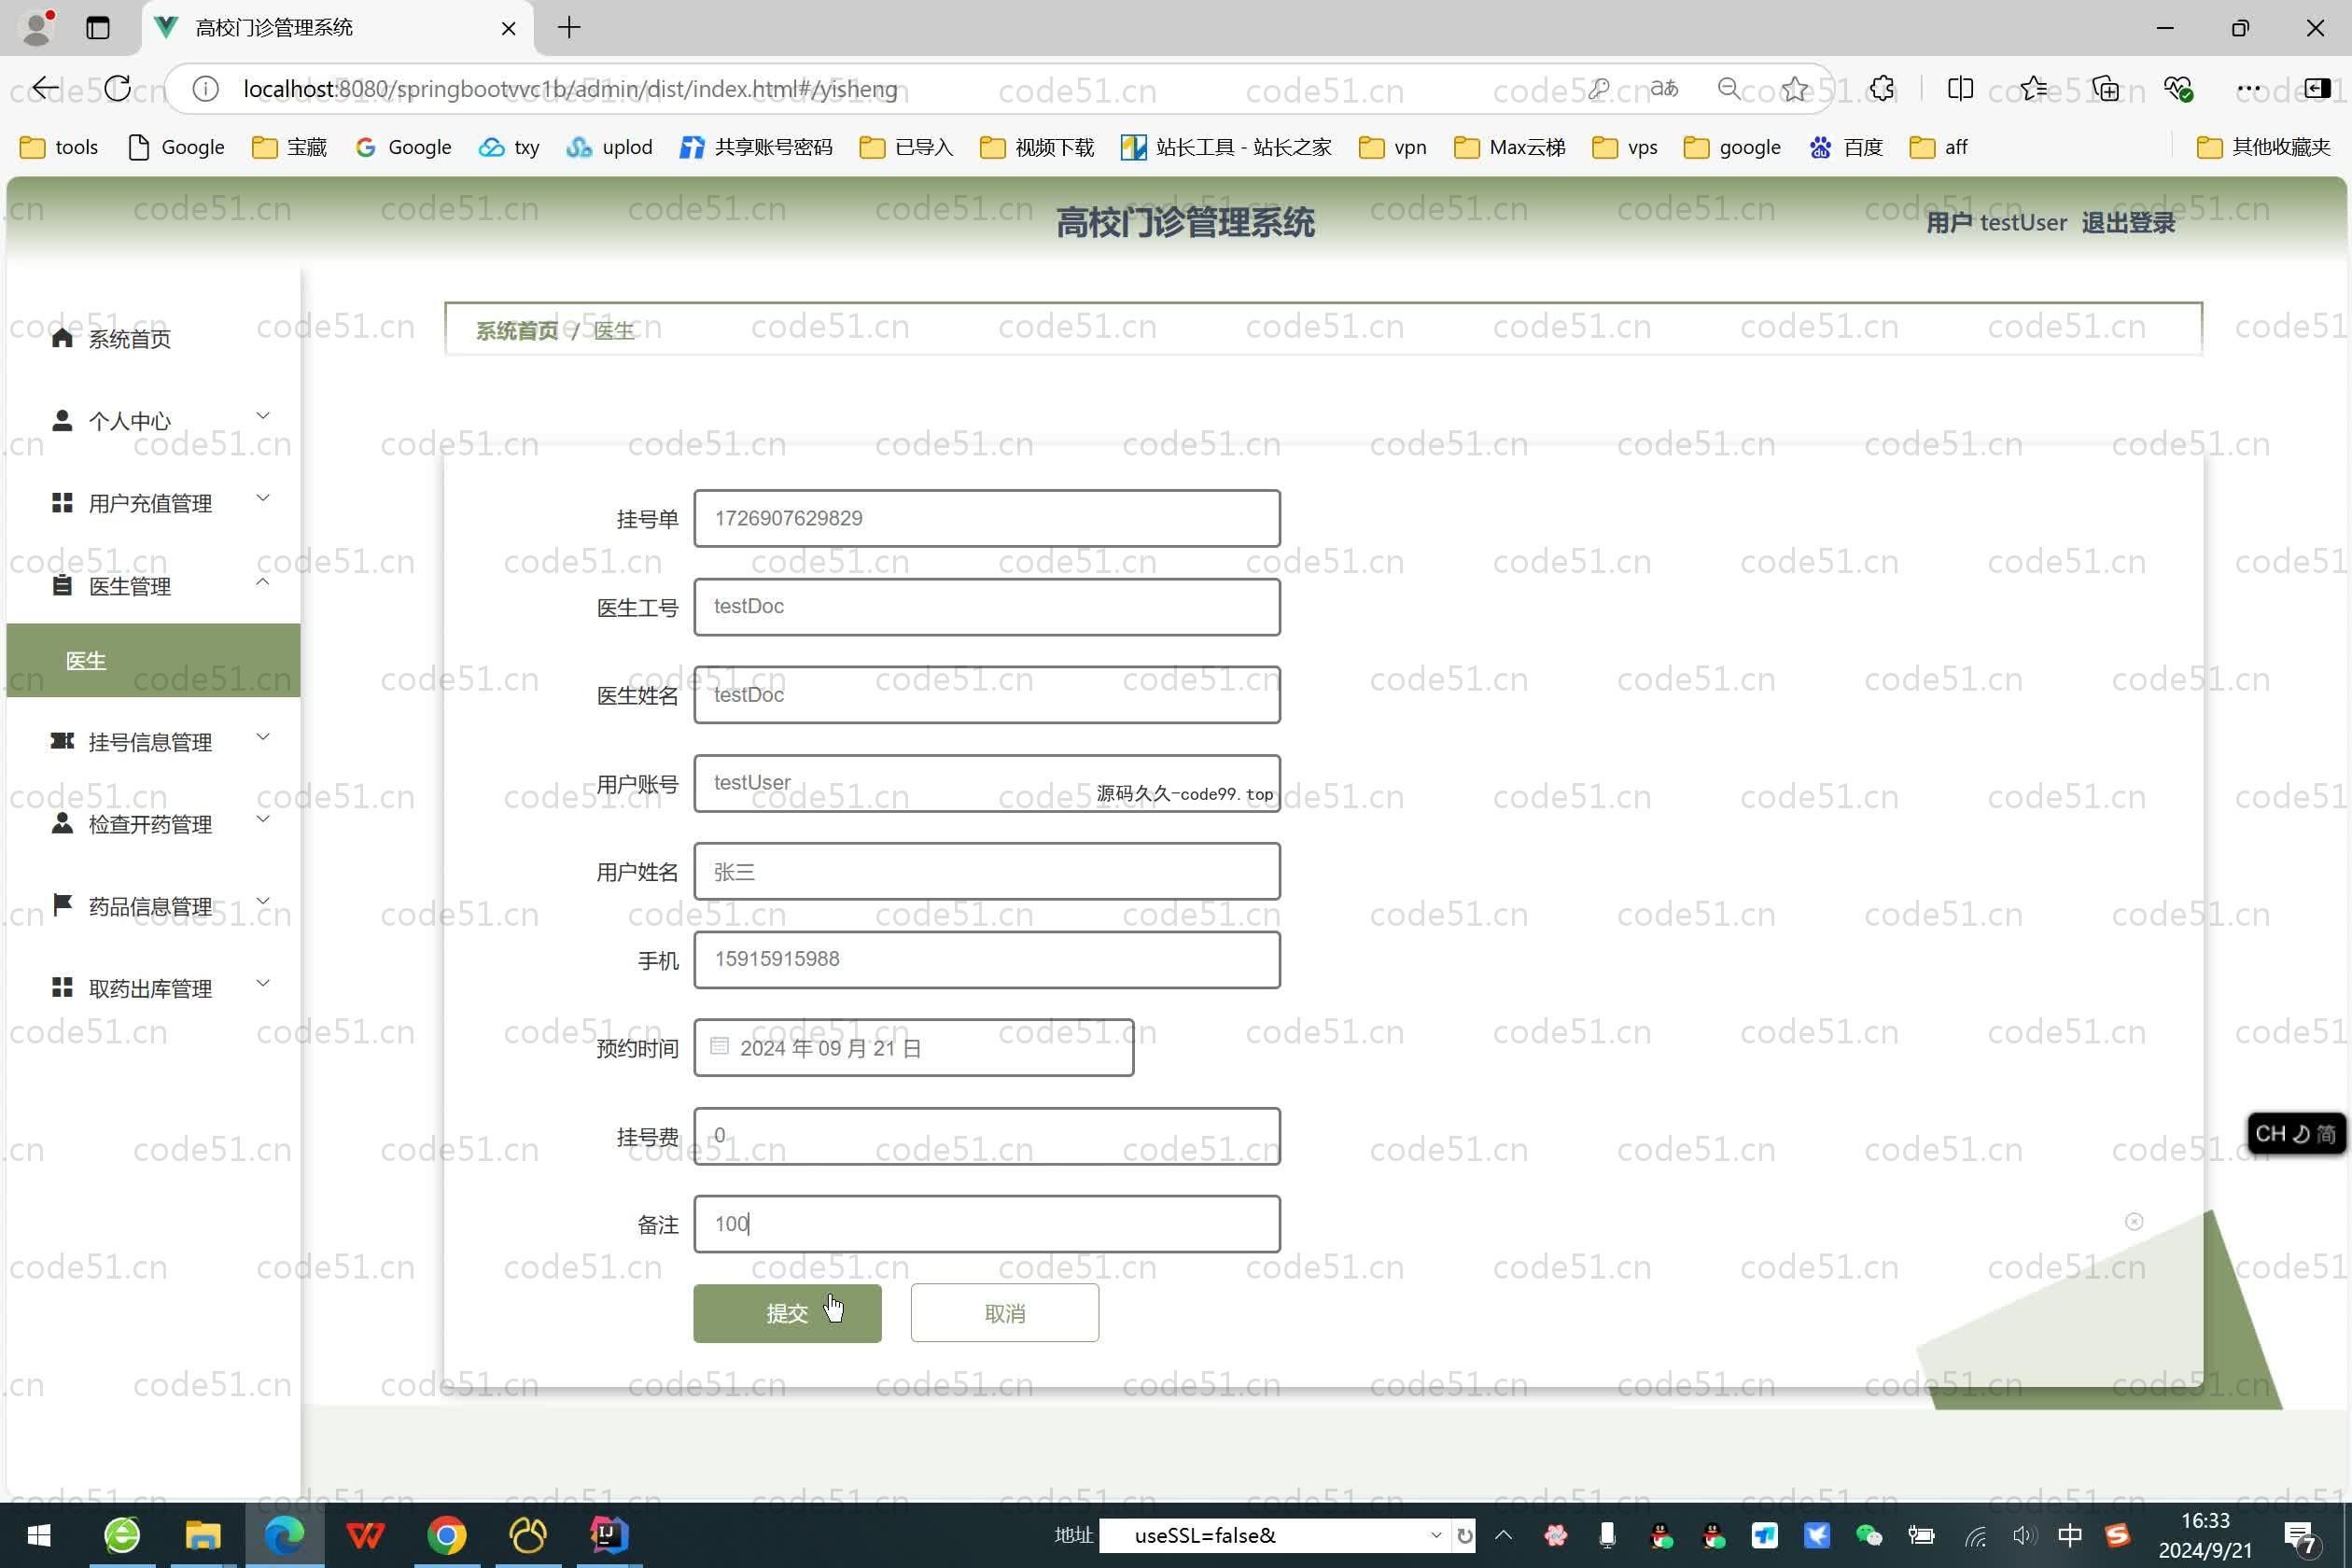The height and width of the screenshot is (1568, 2352).
Task: Click the browser address bar URL
Action: click(x=570, y=89)
